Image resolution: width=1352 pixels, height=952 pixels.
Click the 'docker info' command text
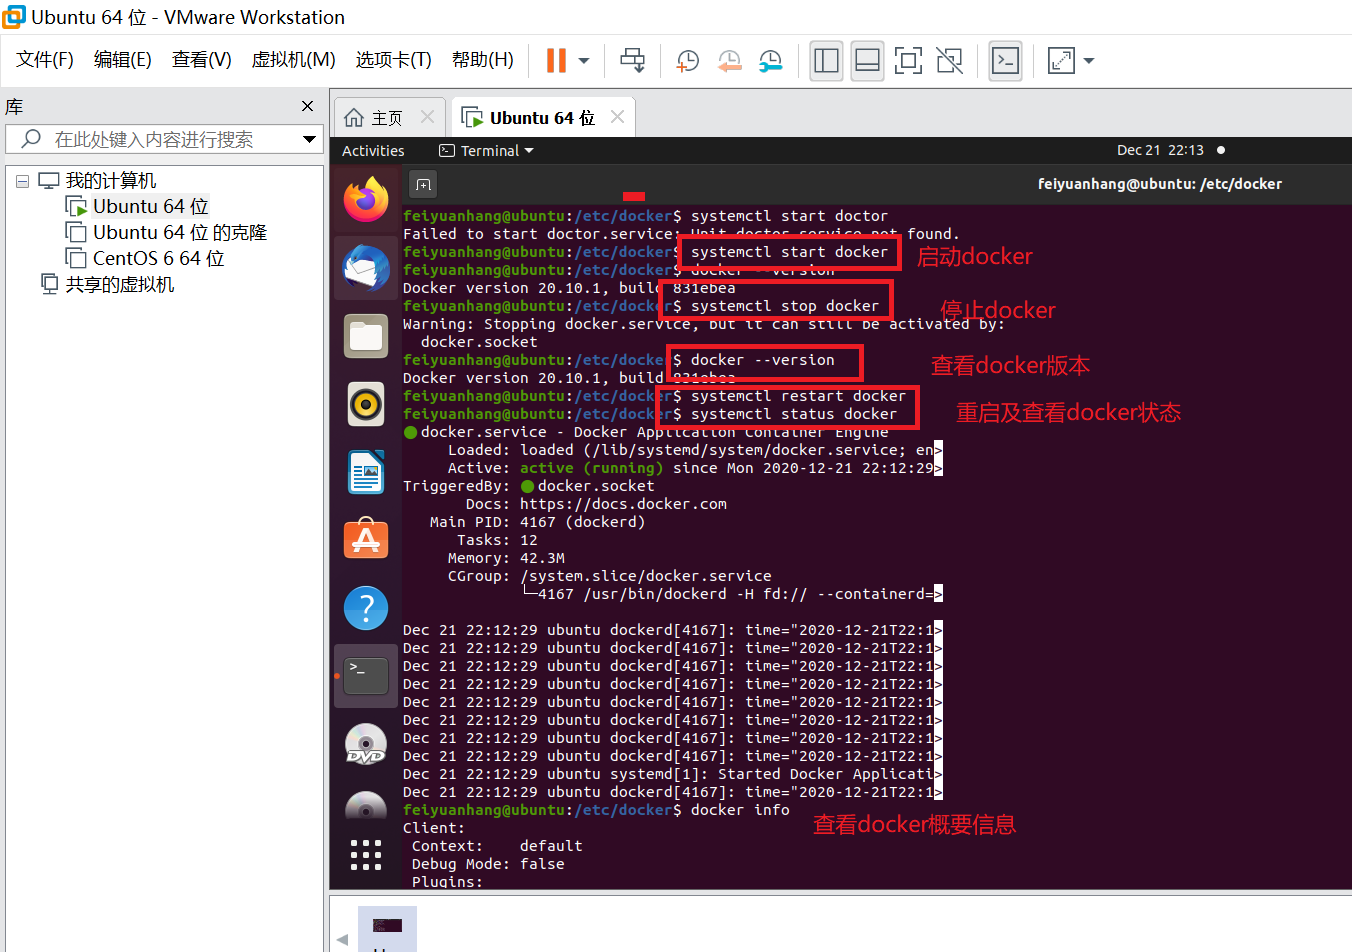pos(740,810)
